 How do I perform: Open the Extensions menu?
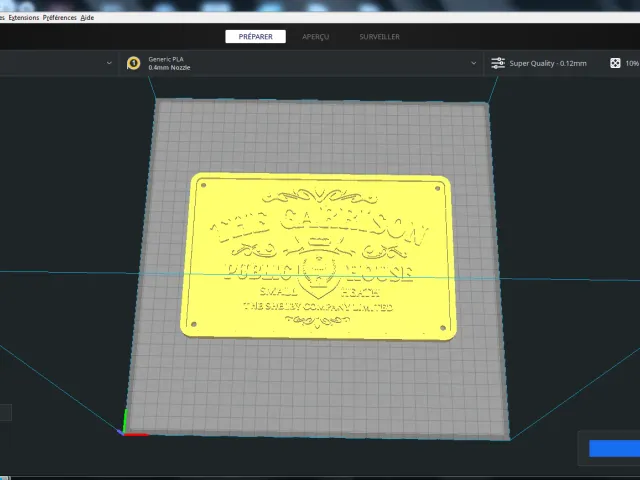click(24, 18)
